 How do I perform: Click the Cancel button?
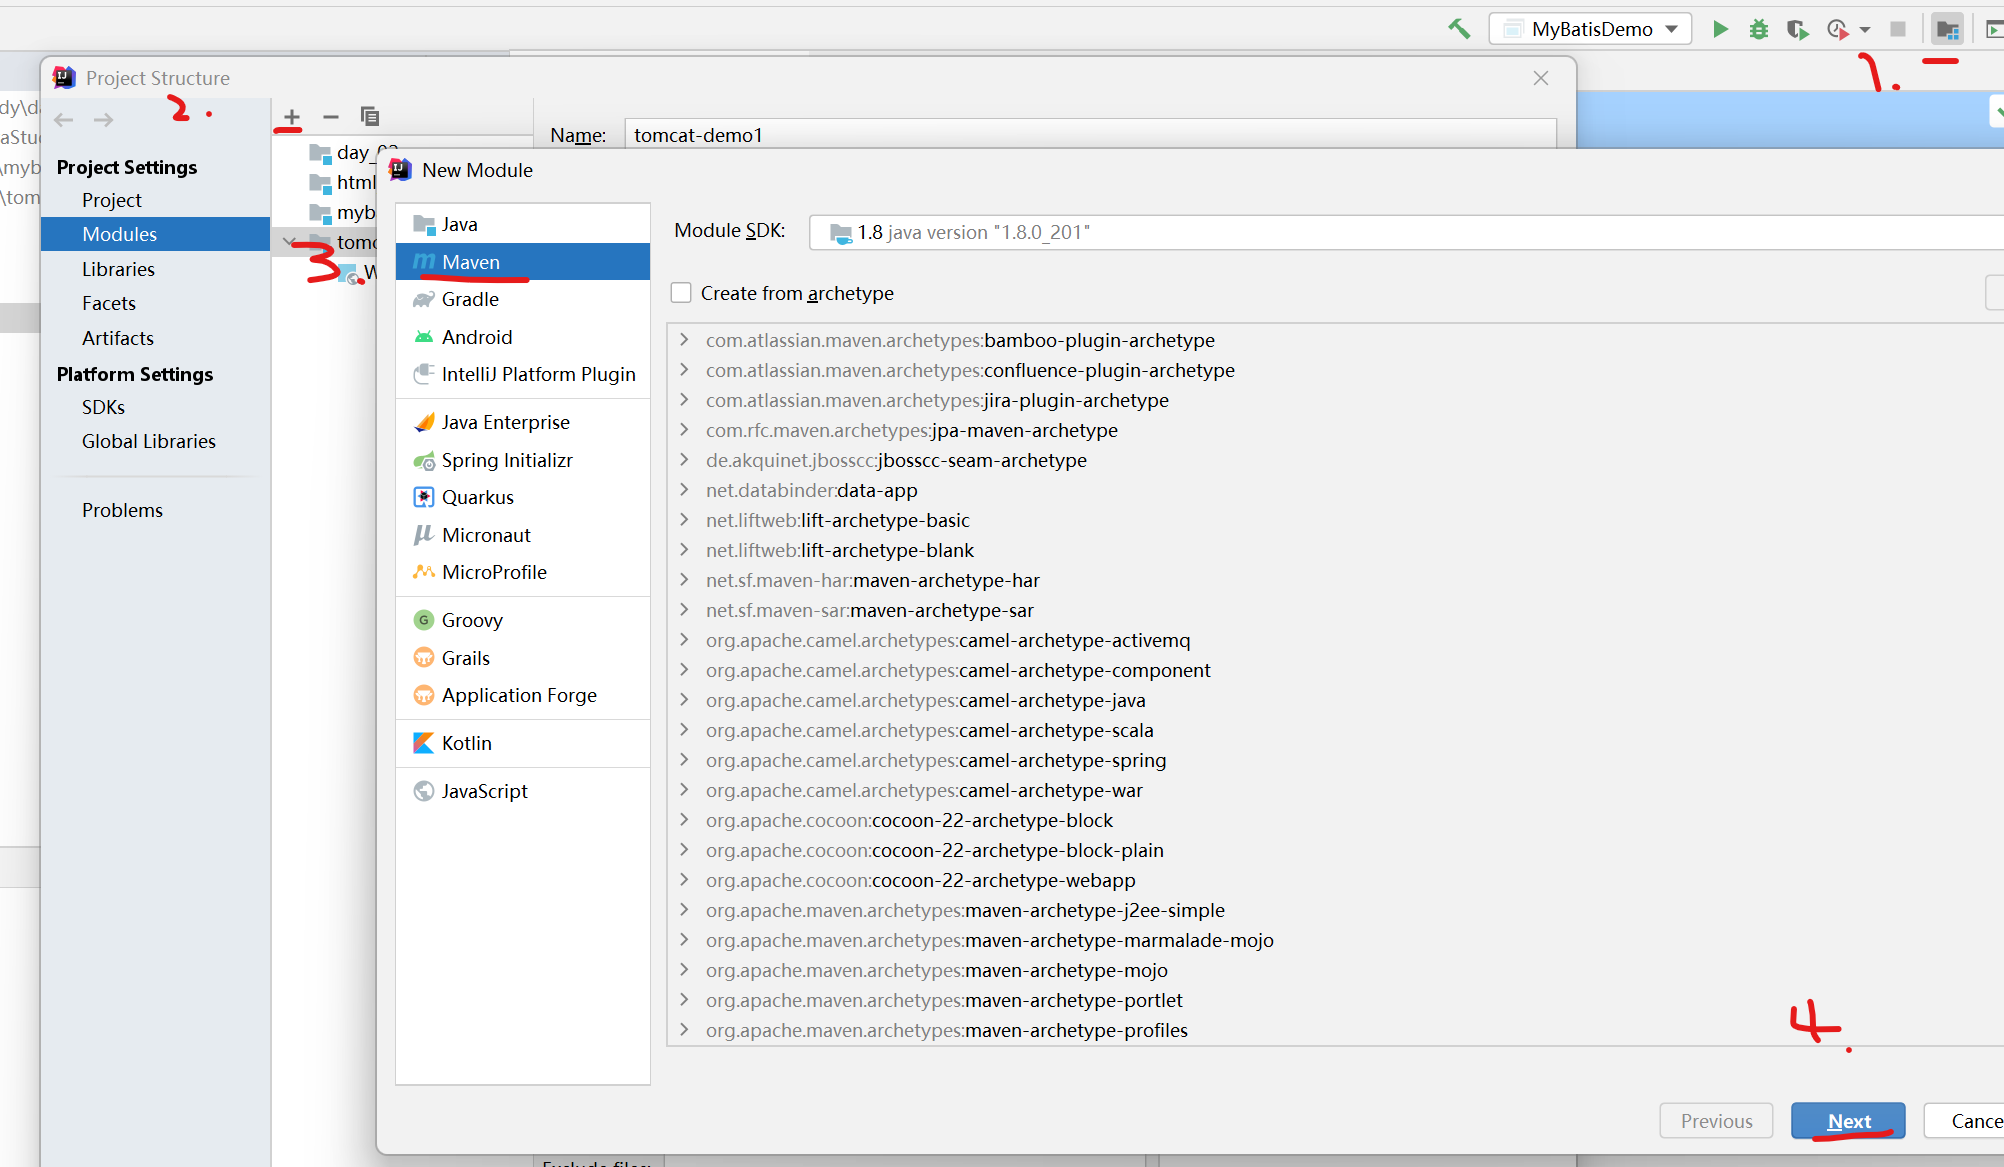point(1966,1121)
